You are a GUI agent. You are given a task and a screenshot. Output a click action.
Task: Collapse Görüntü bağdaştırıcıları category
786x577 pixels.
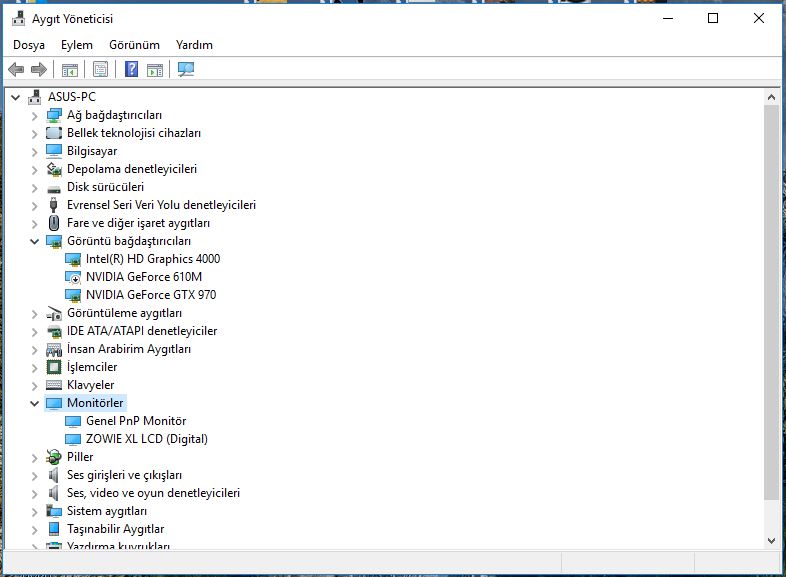point(34,242)
